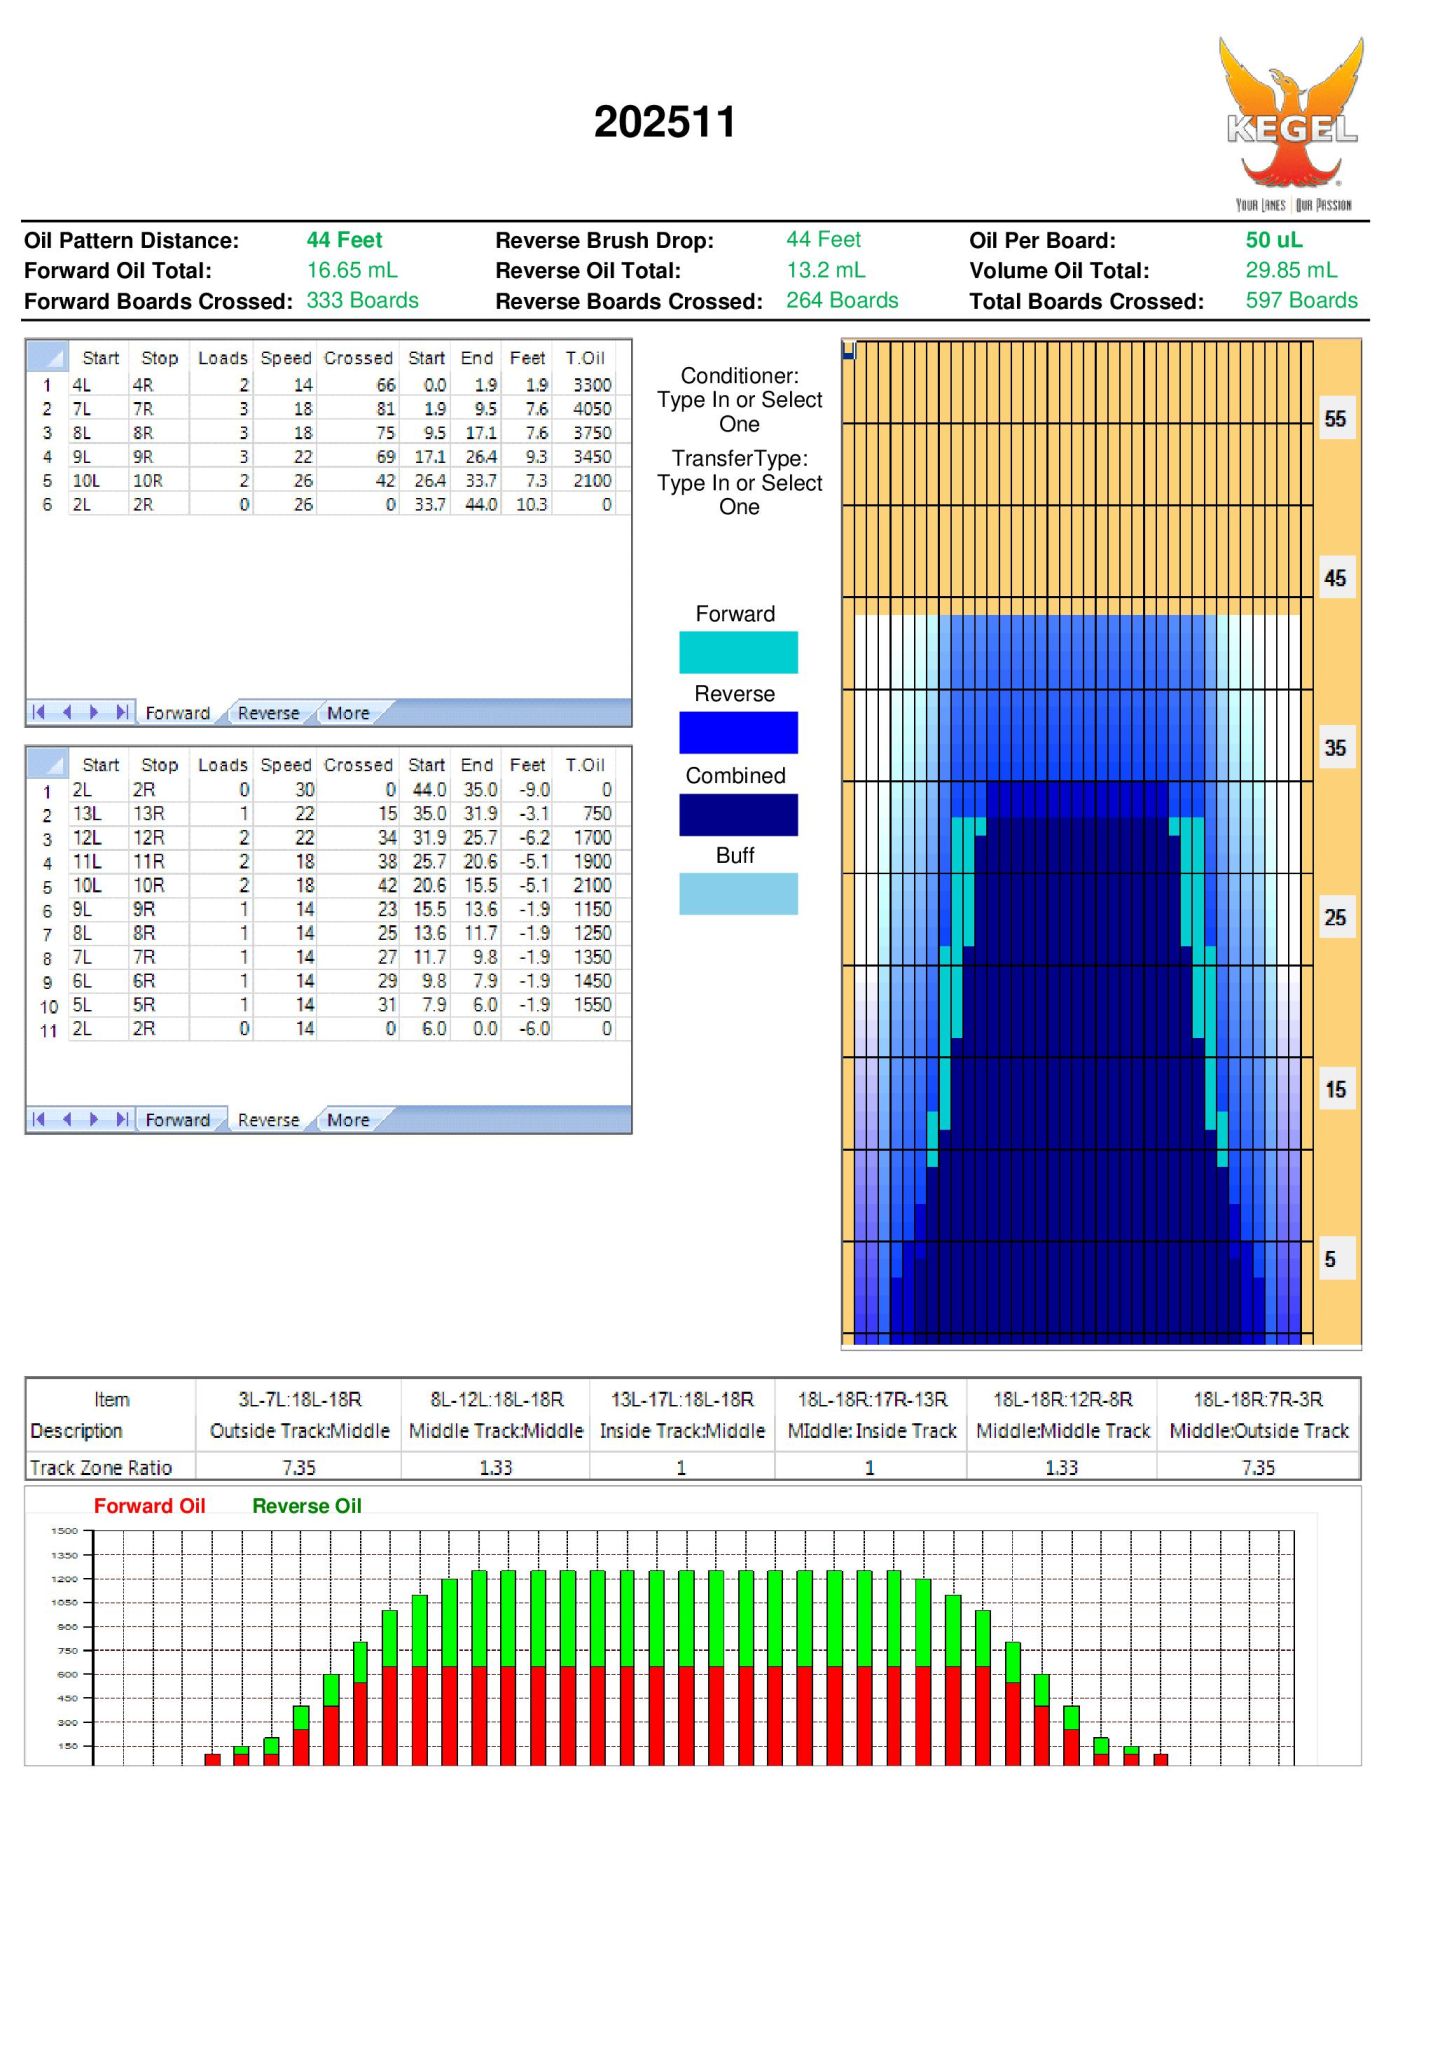Click the Speed column header in lower table
Viewport: 1447px width, 2048px height.
point(286,765)
